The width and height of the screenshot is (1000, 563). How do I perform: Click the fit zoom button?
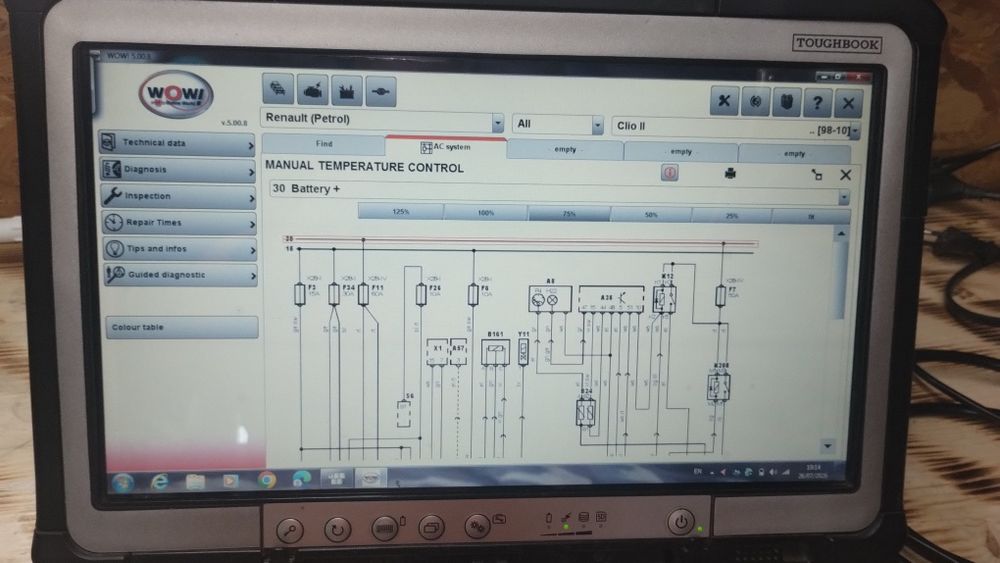[811, 217]
